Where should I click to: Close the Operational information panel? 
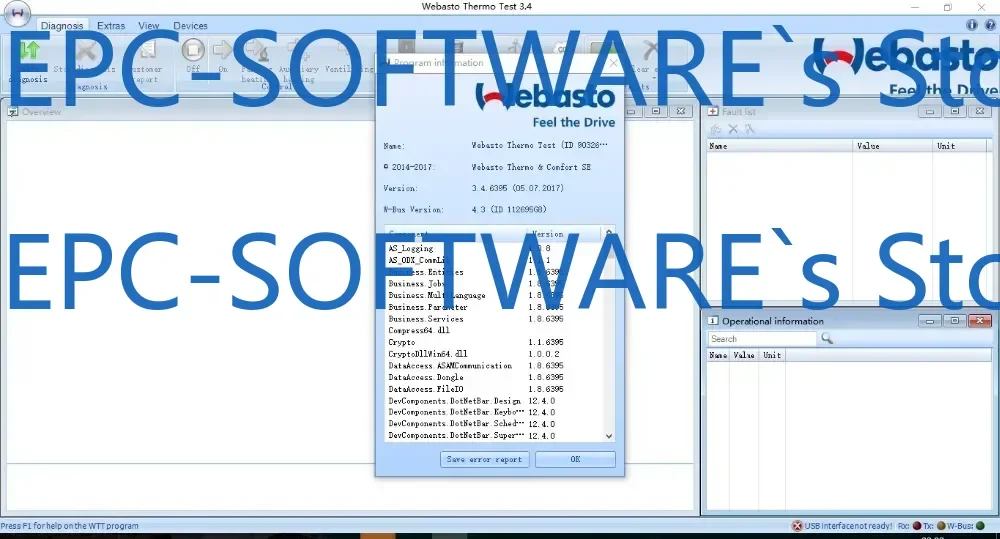click(980, 321)
